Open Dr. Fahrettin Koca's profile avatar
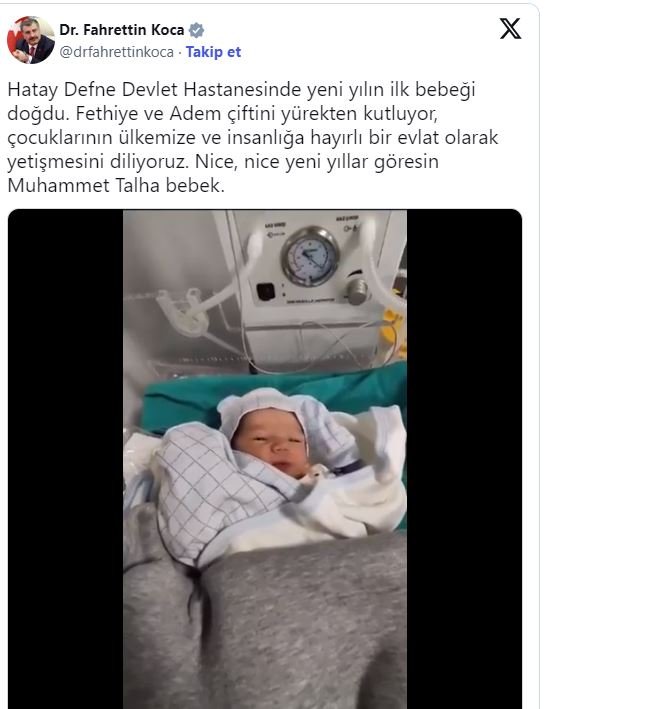 tap(31, 40)
